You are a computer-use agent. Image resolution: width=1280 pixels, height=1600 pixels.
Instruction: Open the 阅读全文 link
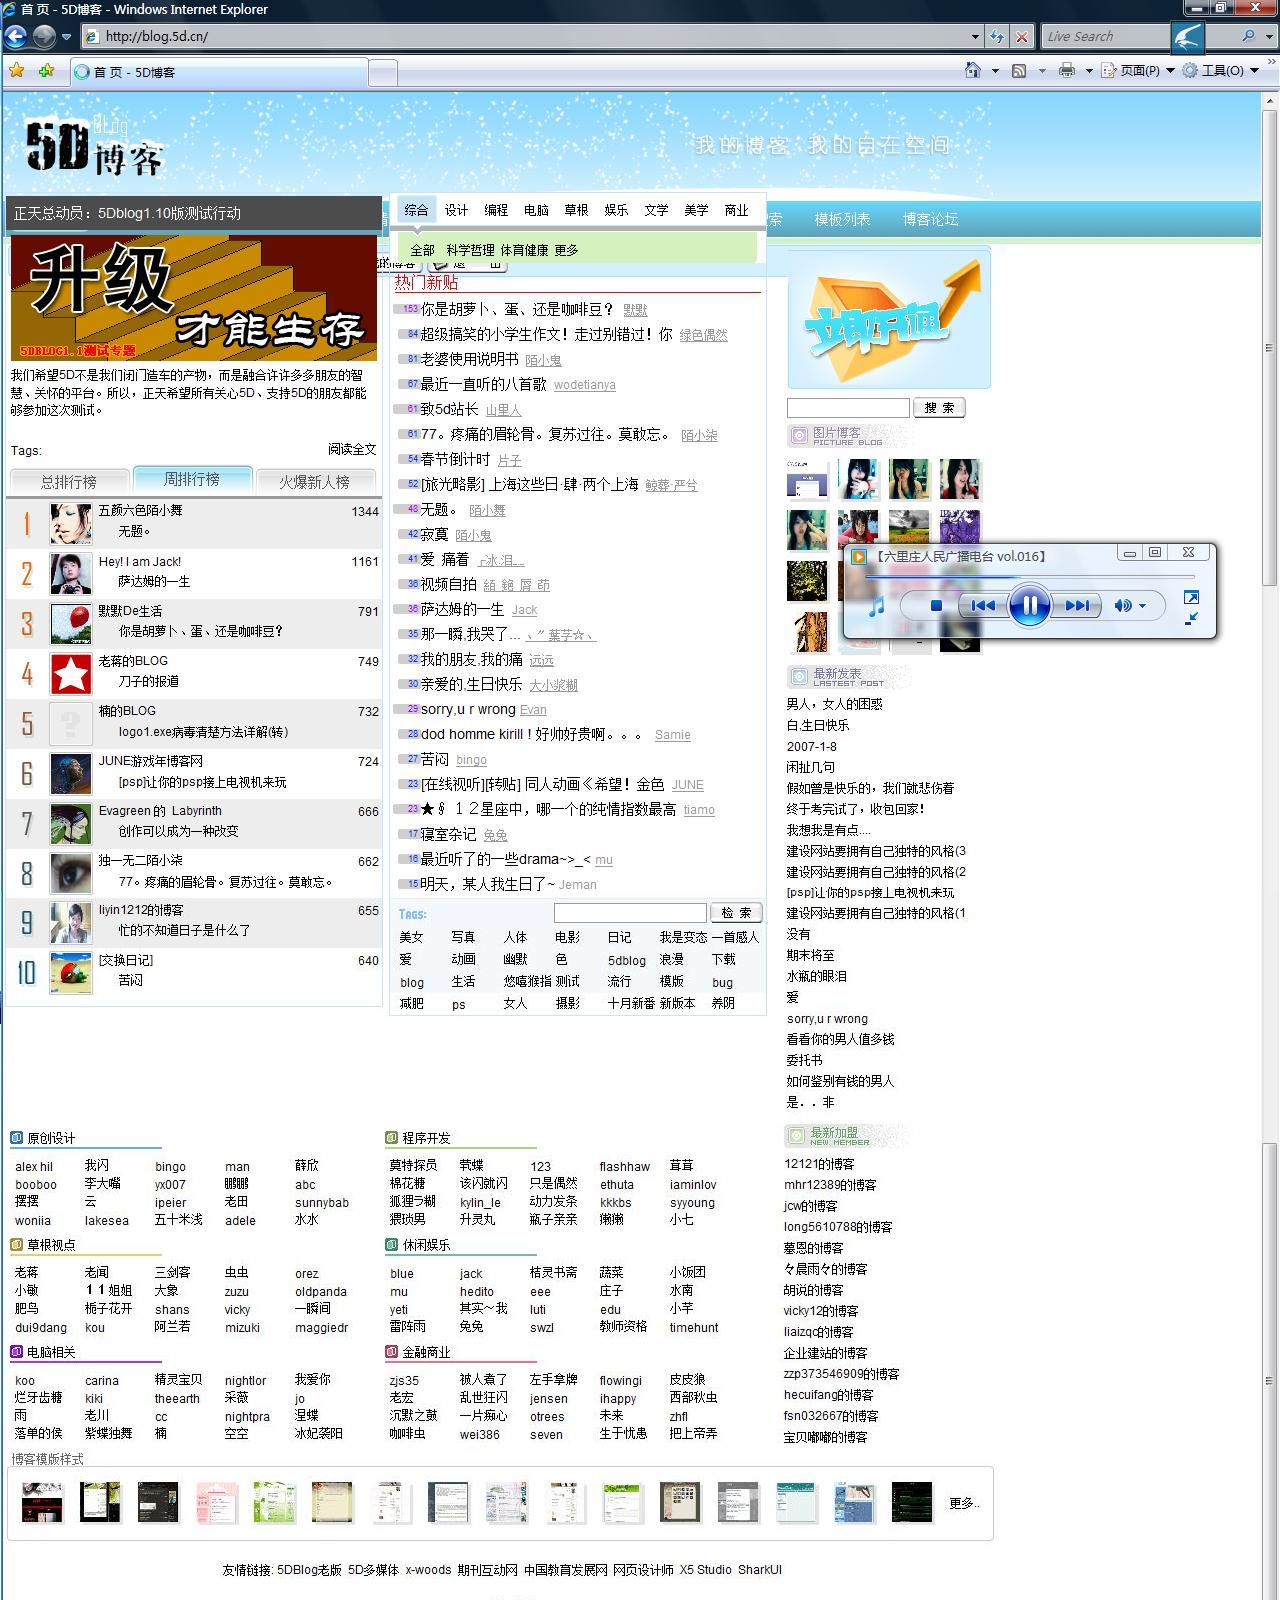tap(352, 449)
